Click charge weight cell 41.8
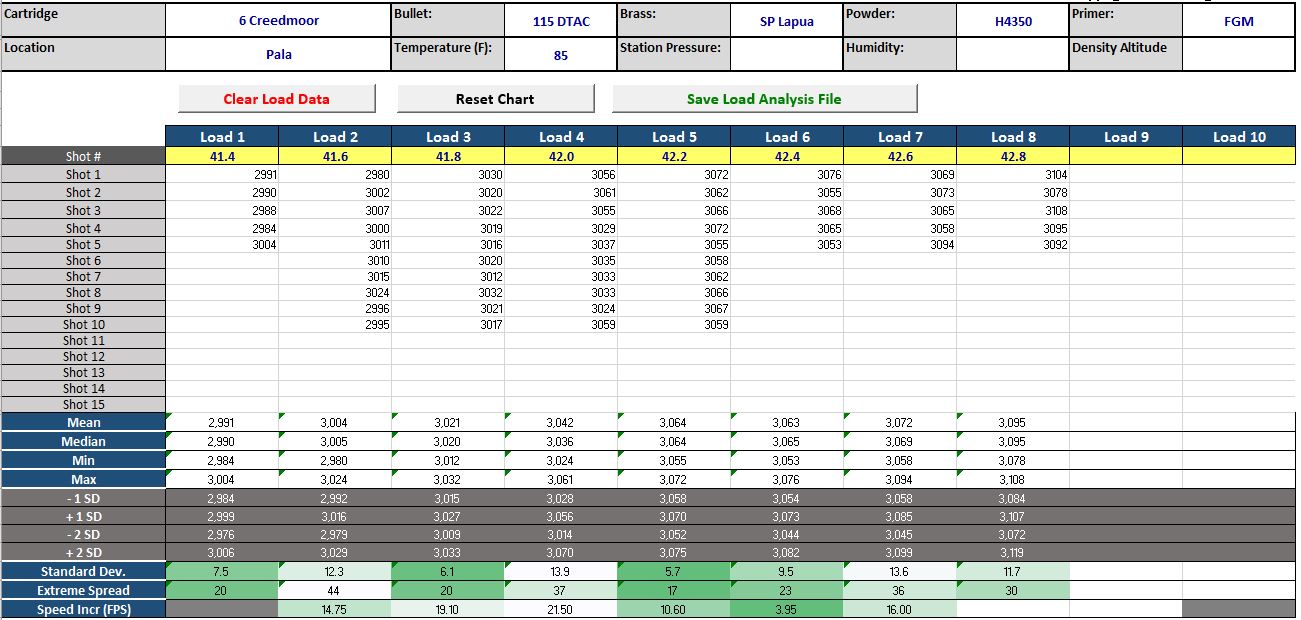The height and width of the screenshot is (620, 1301). 448,156
